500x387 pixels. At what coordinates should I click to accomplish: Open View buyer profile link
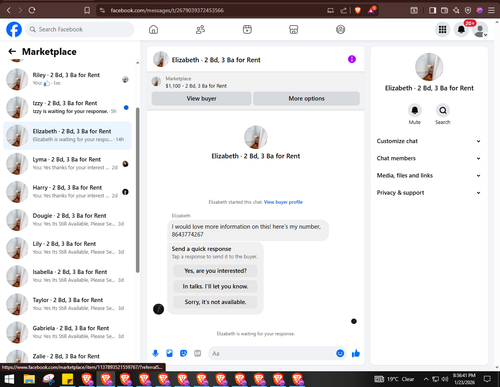(283, 202)
